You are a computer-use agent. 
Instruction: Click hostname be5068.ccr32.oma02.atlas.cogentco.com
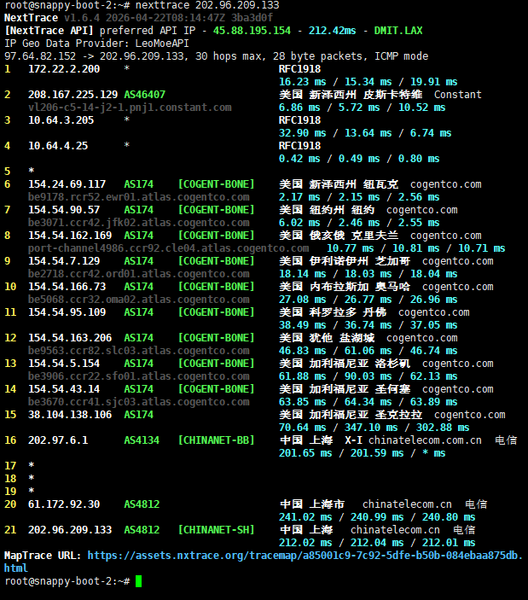[139, 300]
